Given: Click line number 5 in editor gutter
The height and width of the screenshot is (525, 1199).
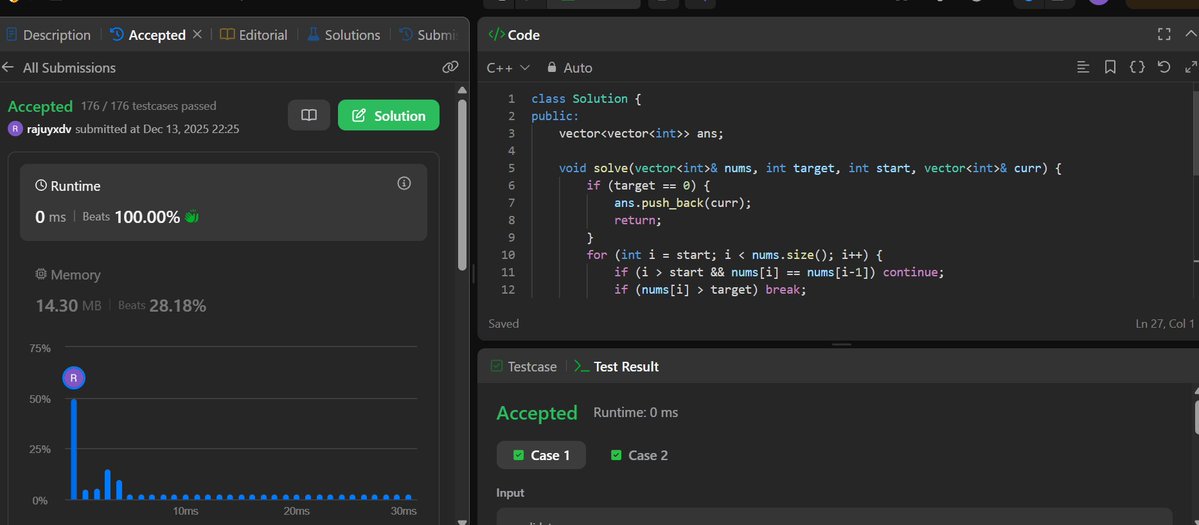Looking at the screenshot, I should (x=512, y=168).
